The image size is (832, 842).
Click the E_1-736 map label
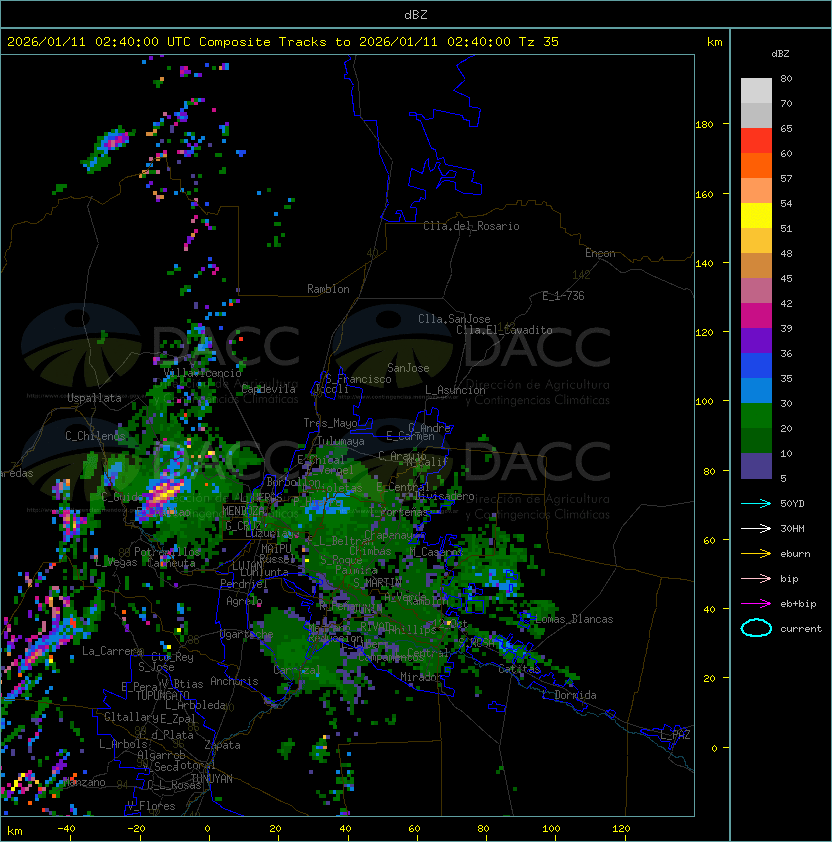tap(563, 296)
